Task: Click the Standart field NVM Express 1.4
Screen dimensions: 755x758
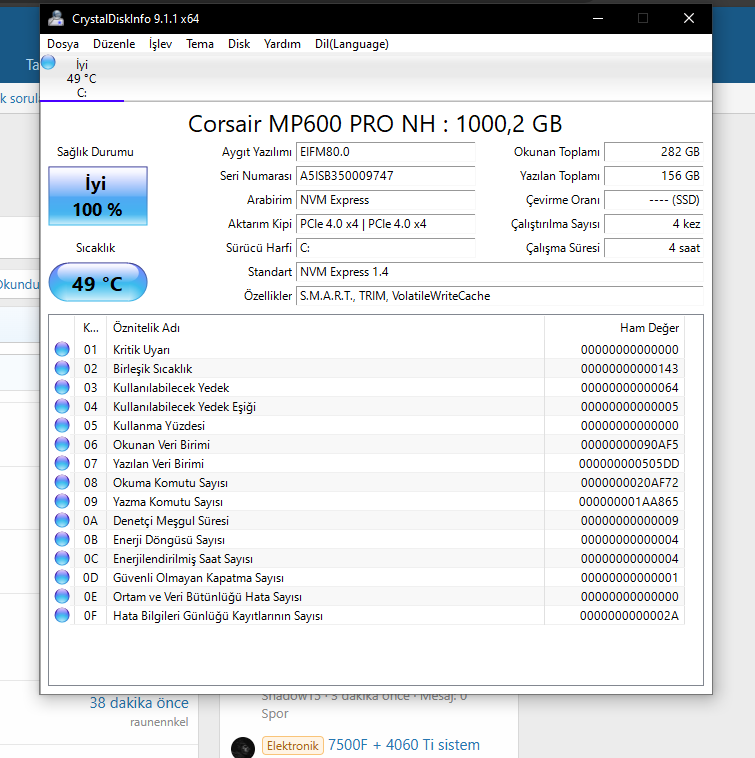Action: (x=499, y=272)
